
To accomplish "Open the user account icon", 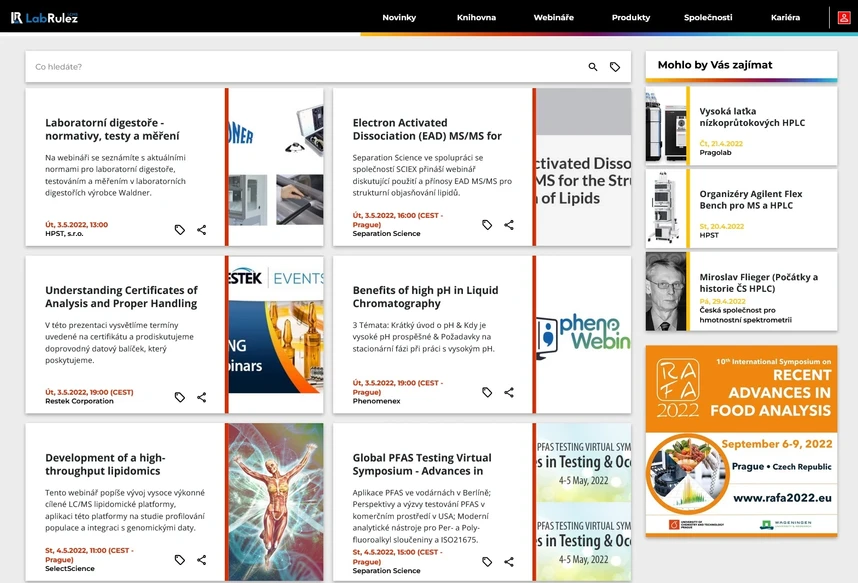I will [x=844, y=18].
